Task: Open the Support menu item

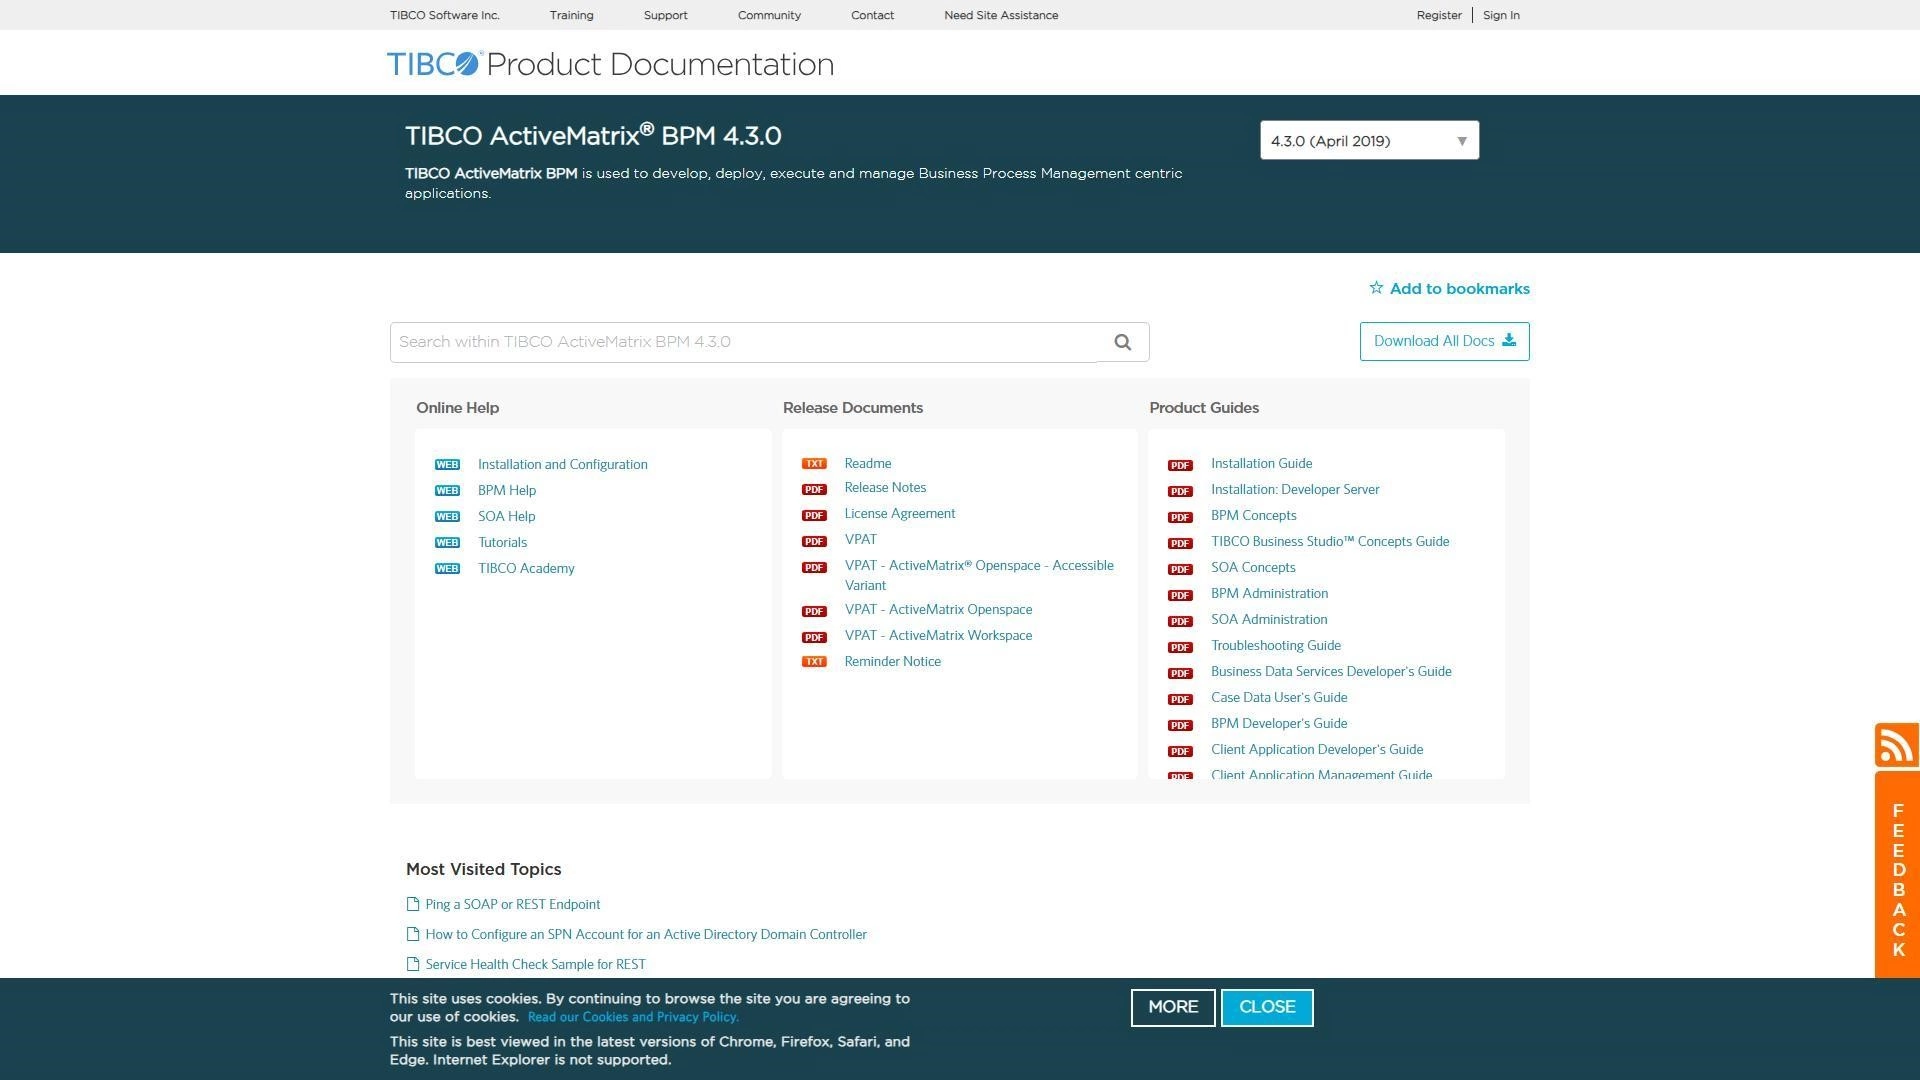Action: point(665,15)
